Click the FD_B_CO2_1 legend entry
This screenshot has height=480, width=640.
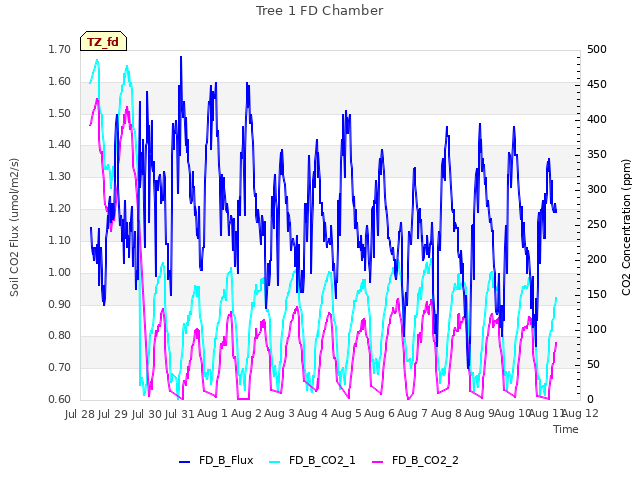(313, 461)
